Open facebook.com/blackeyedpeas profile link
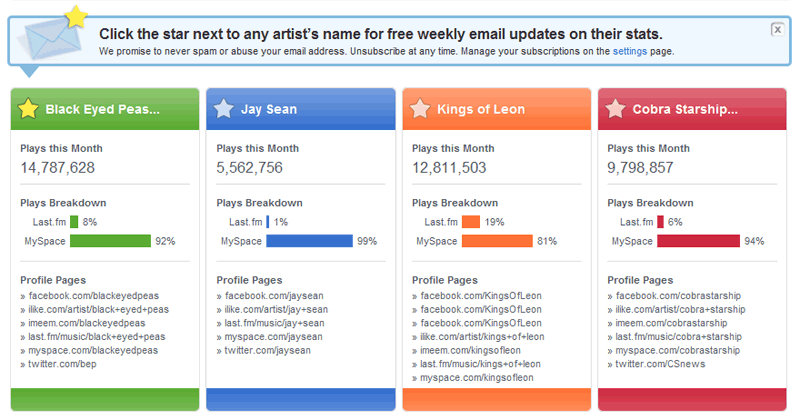 94,295
